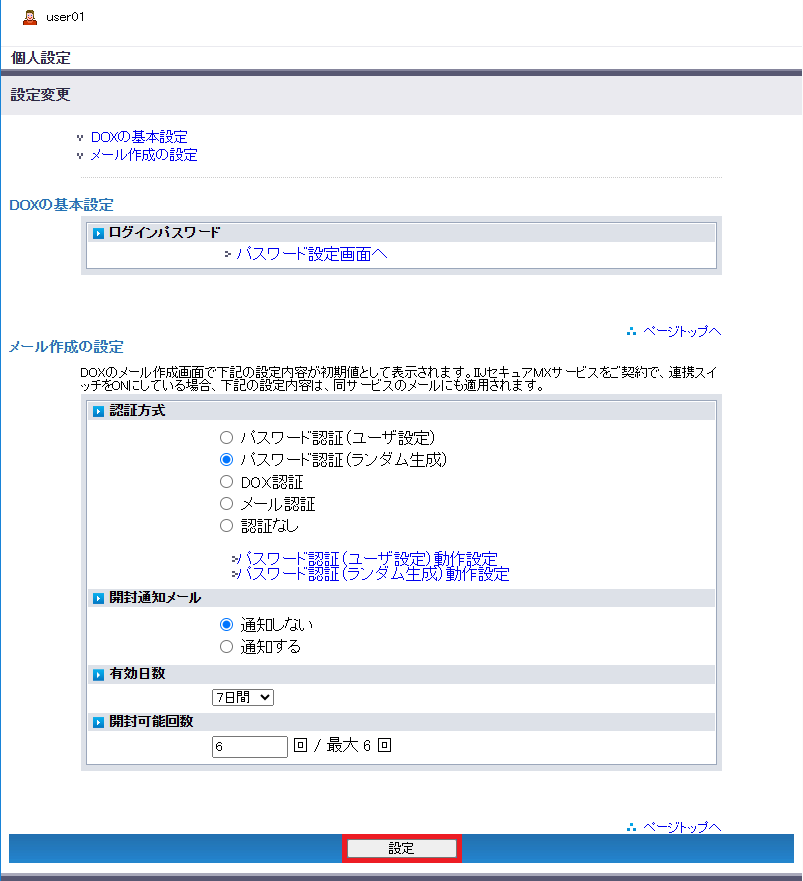Choose the メール認証 radio button
Viewport: 803px width, 881px height.
click(226, 504)
